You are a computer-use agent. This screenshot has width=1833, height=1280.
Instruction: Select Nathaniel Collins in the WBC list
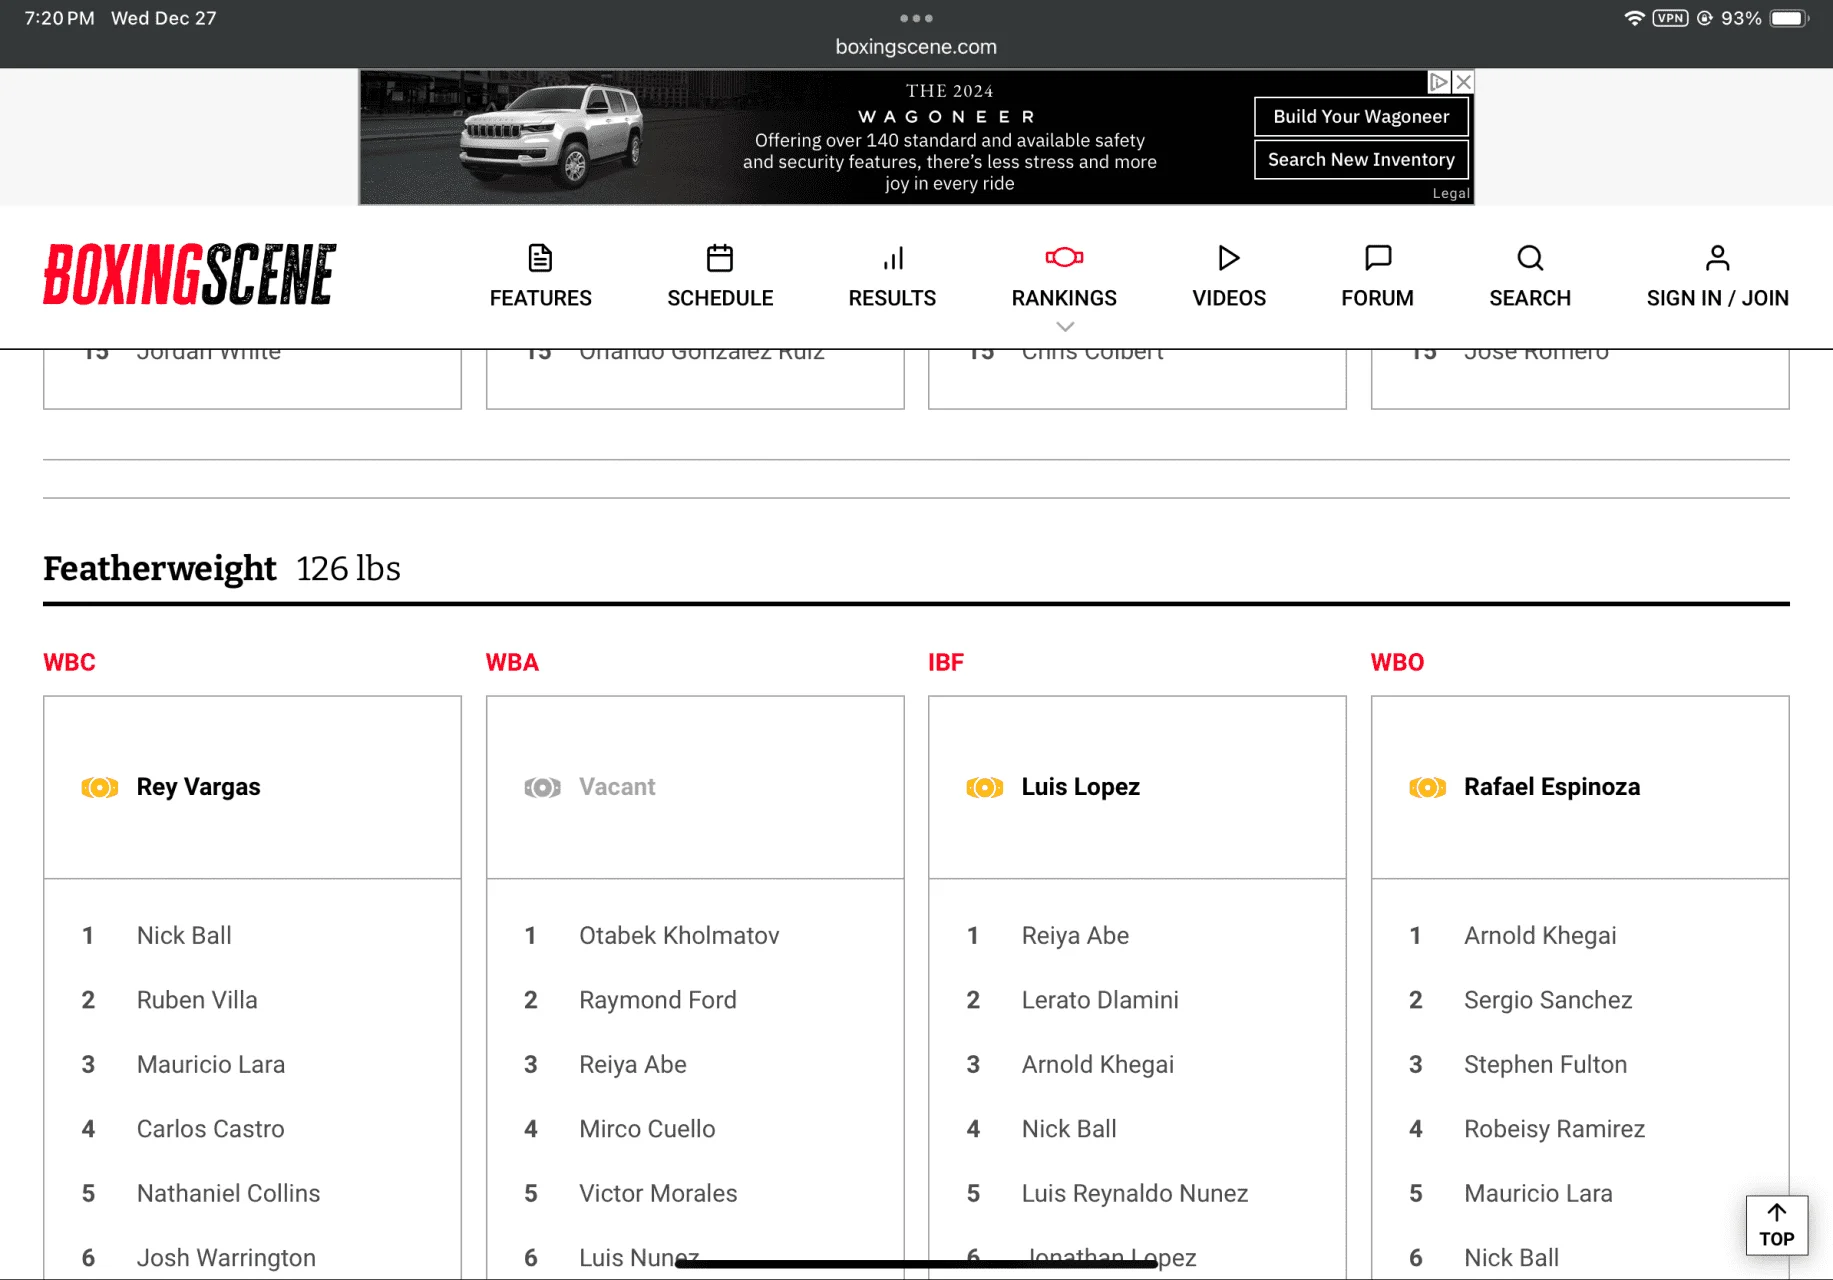point(228,1194)
